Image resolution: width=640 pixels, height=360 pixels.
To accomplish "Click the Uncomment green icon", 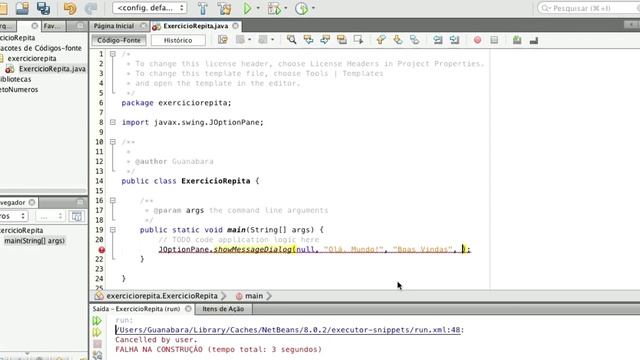I will click(517, 40).
